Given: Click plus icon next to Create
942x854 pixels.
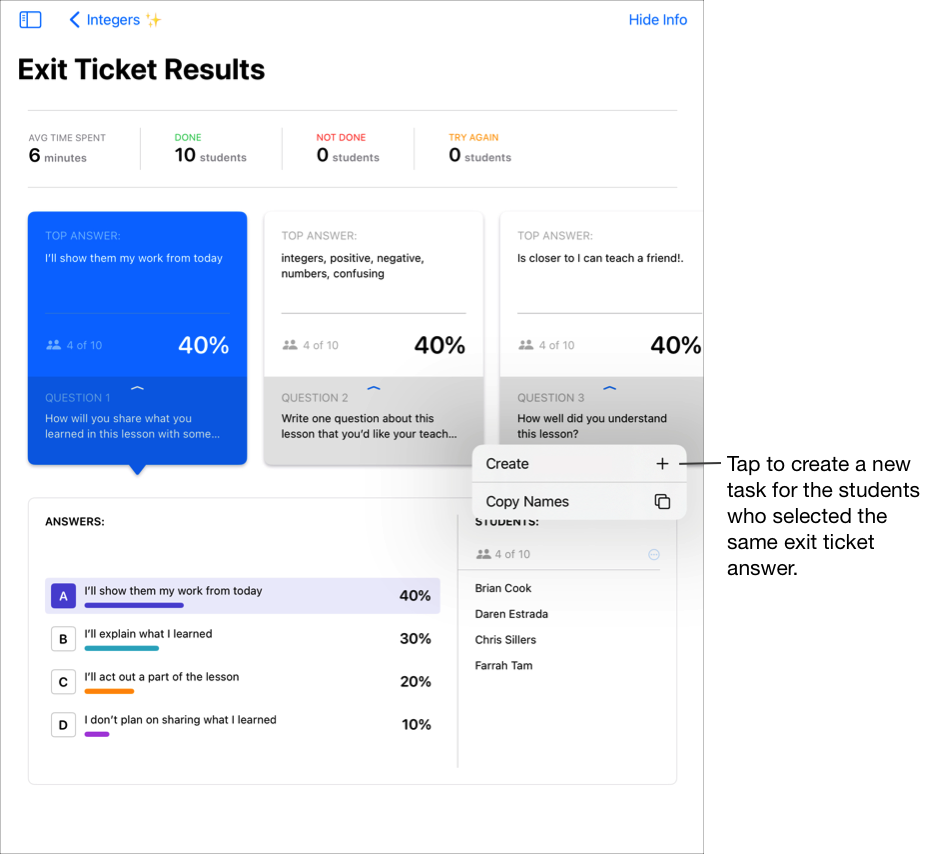Looking at the screenshot, I should [x=662, y=464].
